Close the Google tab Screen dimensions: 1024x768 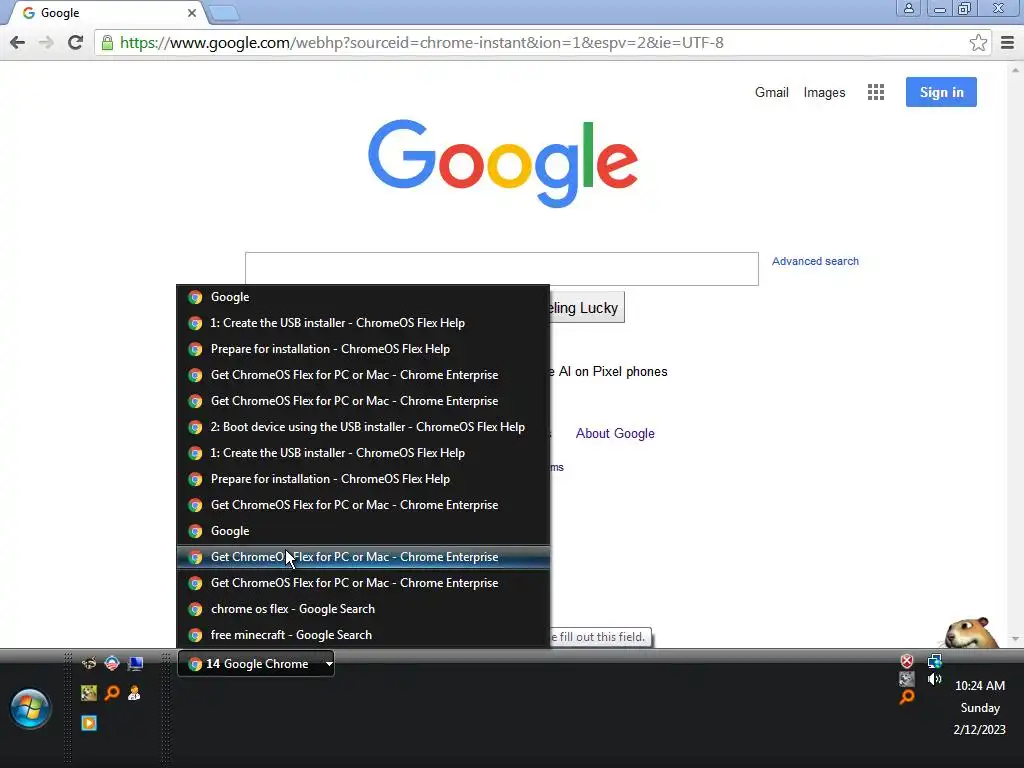pos(191,13)
